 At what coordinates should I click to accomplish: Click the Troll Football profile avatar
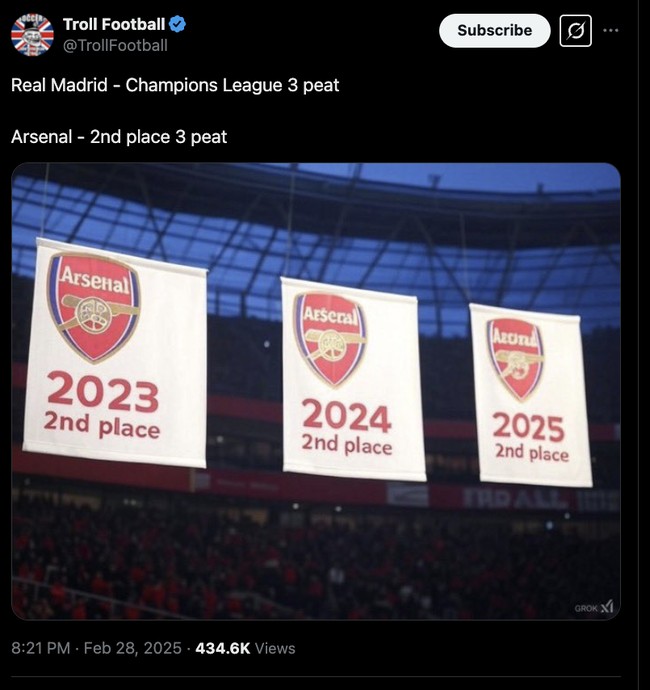click(x=32, y=34)
